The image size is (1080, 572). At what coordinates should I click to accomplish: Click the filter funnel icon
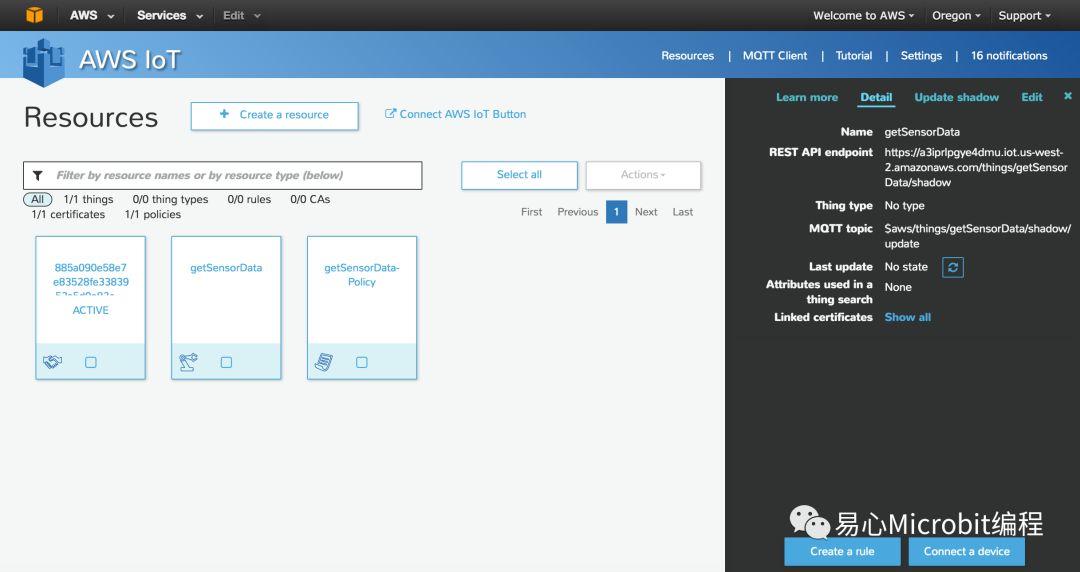(38, 176)
